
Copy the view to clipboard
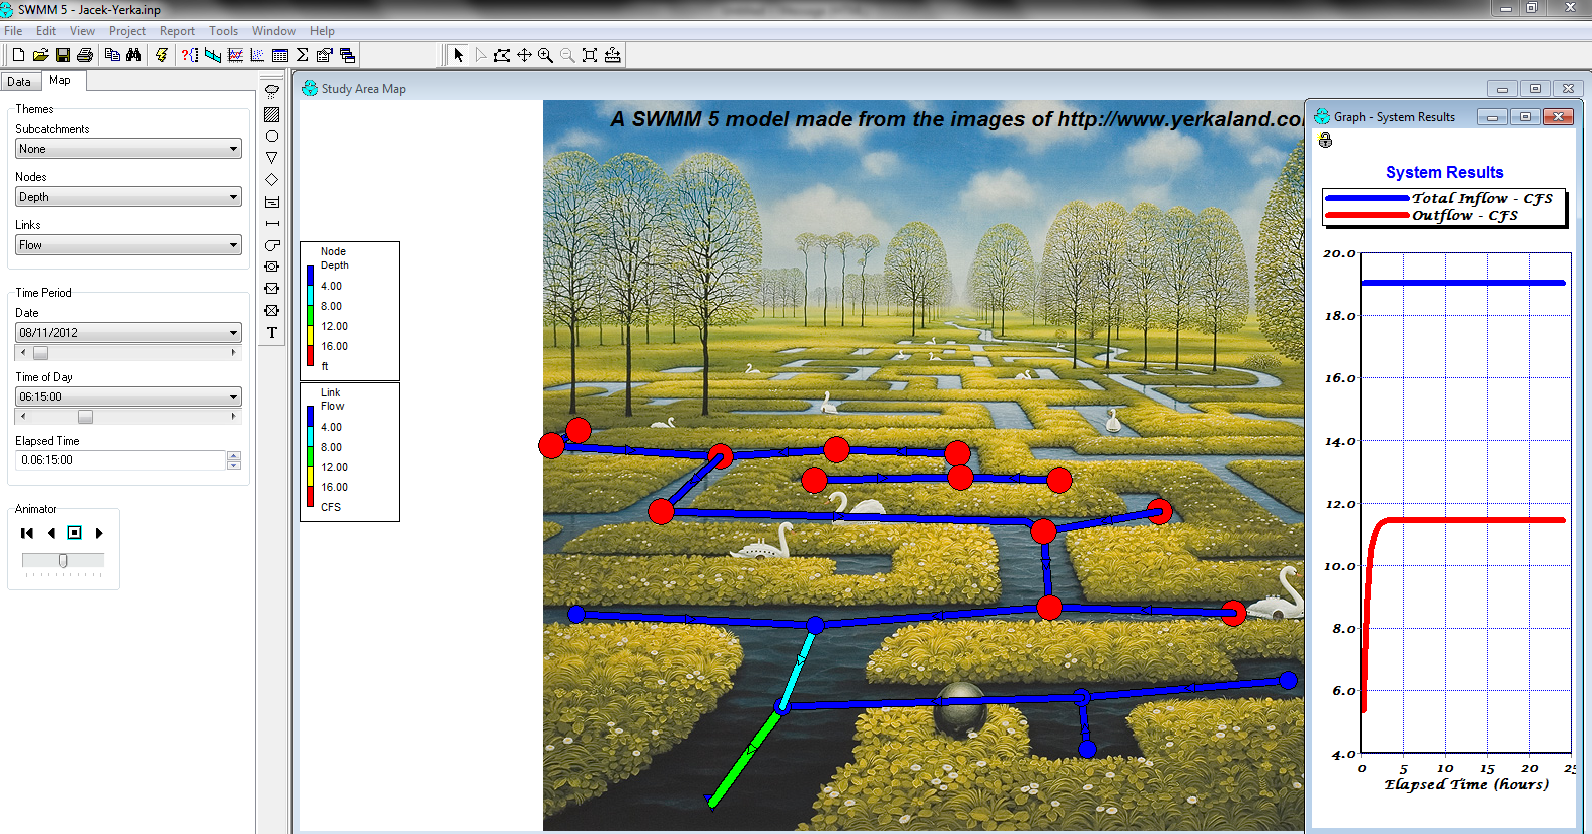112,55
